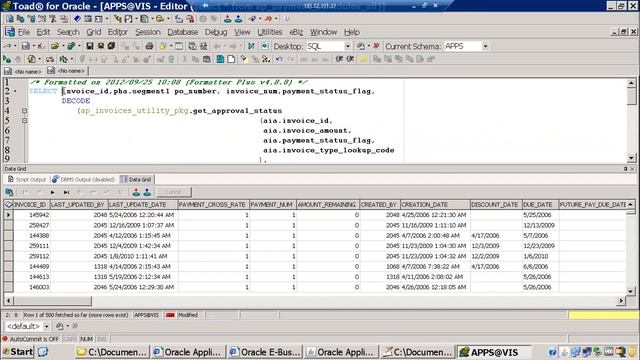Click AMOUNT_REMAINING column header
The height and width of the screenshot is (360, 640).
pos(328,204)
